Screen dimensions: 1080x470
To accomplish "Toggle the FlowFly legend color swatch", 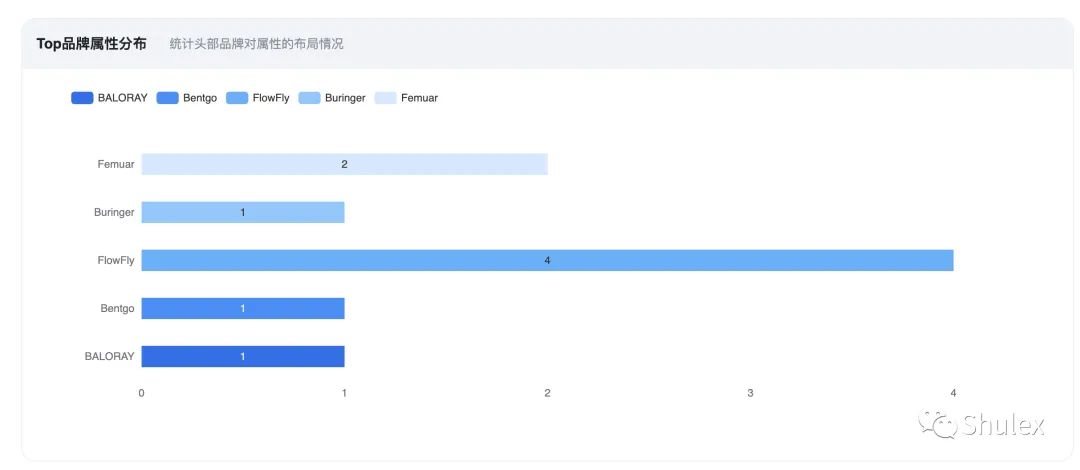I will 237,98.
